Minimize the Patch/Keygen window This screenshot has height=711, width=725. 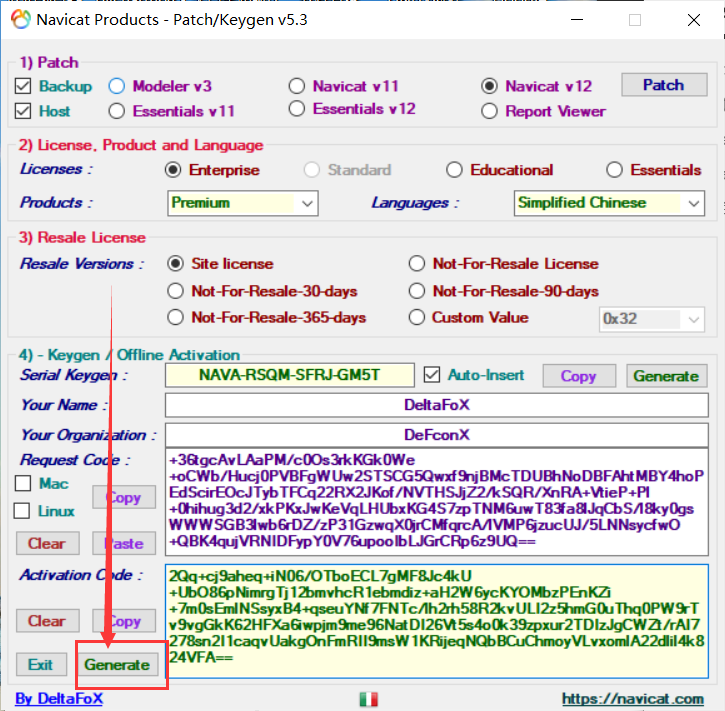tap(577, 20)
